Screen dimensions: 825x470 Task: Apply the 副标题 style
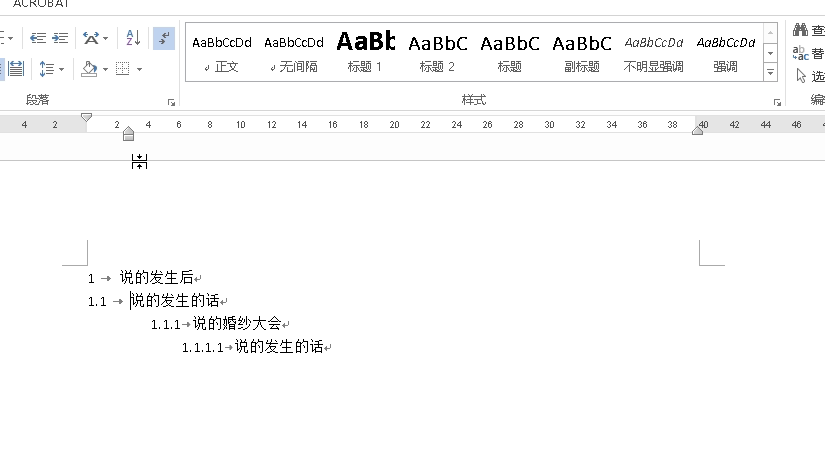click(x=581, y=53)
